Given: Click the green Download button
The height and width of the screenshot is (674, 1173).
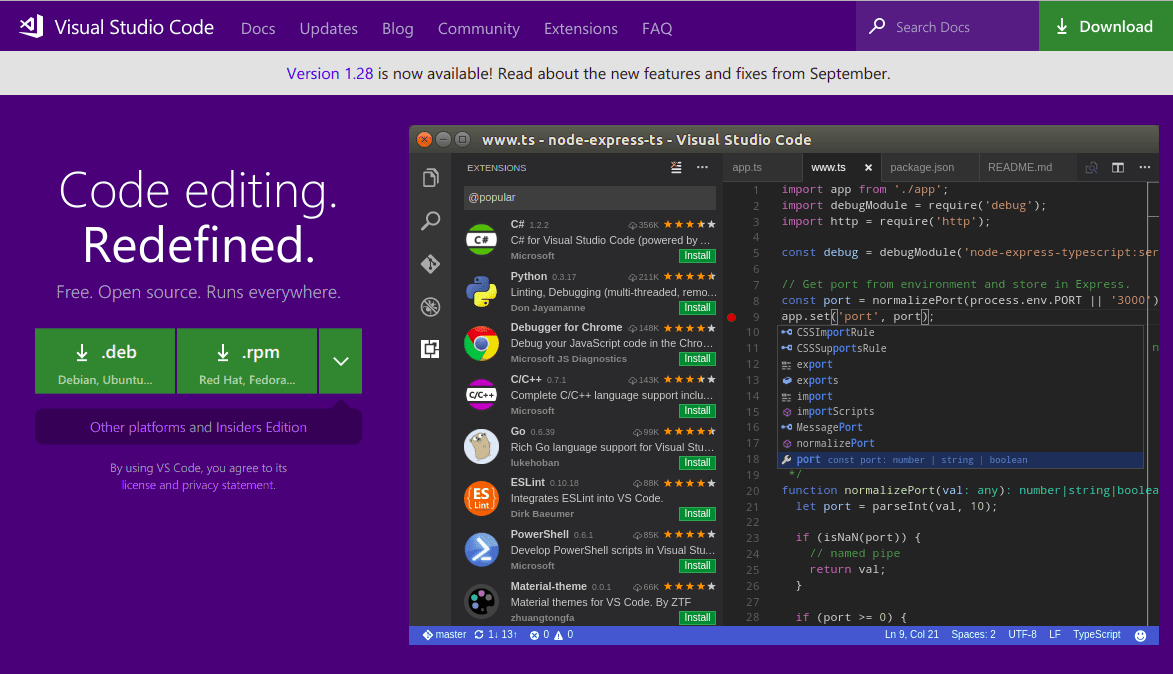Looking at the screenshot, I should [1106, 26].
